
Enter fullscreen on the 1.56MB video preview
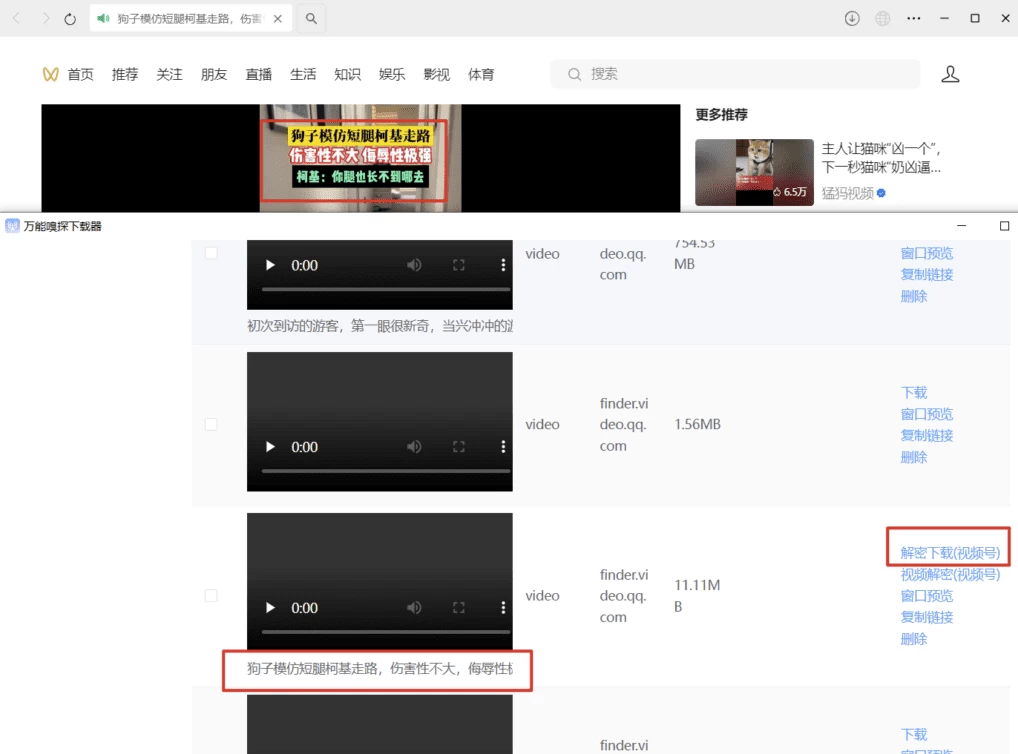coord(459,447)
